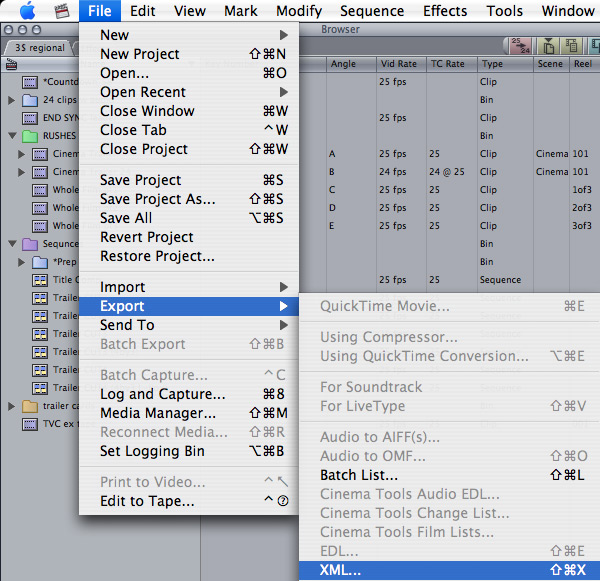Click the browser toolbar icon beside the 25/24 icon
This screenshot has height=581, width=600.
click(x=548, y=46)
